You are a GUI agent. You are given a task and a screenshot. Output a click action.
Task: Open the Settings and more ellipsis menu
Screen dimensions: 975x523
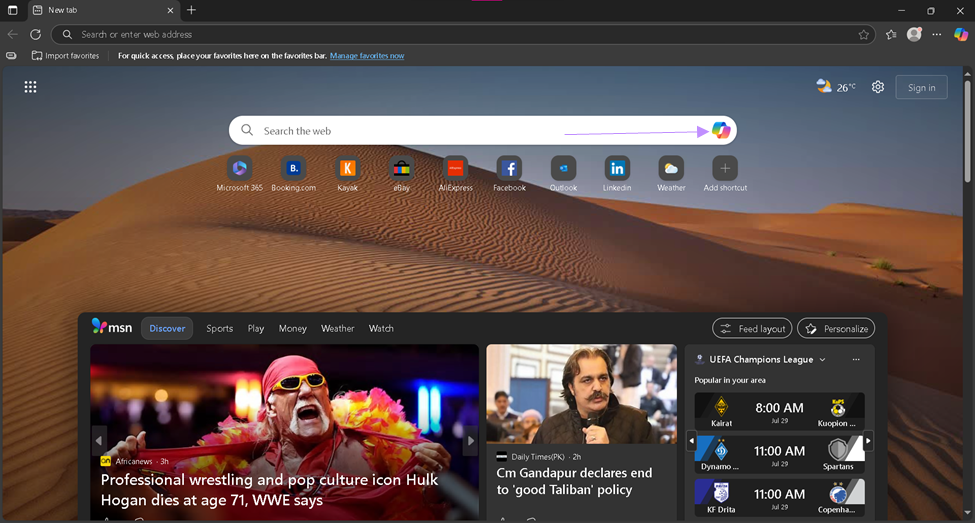point(936,35)
